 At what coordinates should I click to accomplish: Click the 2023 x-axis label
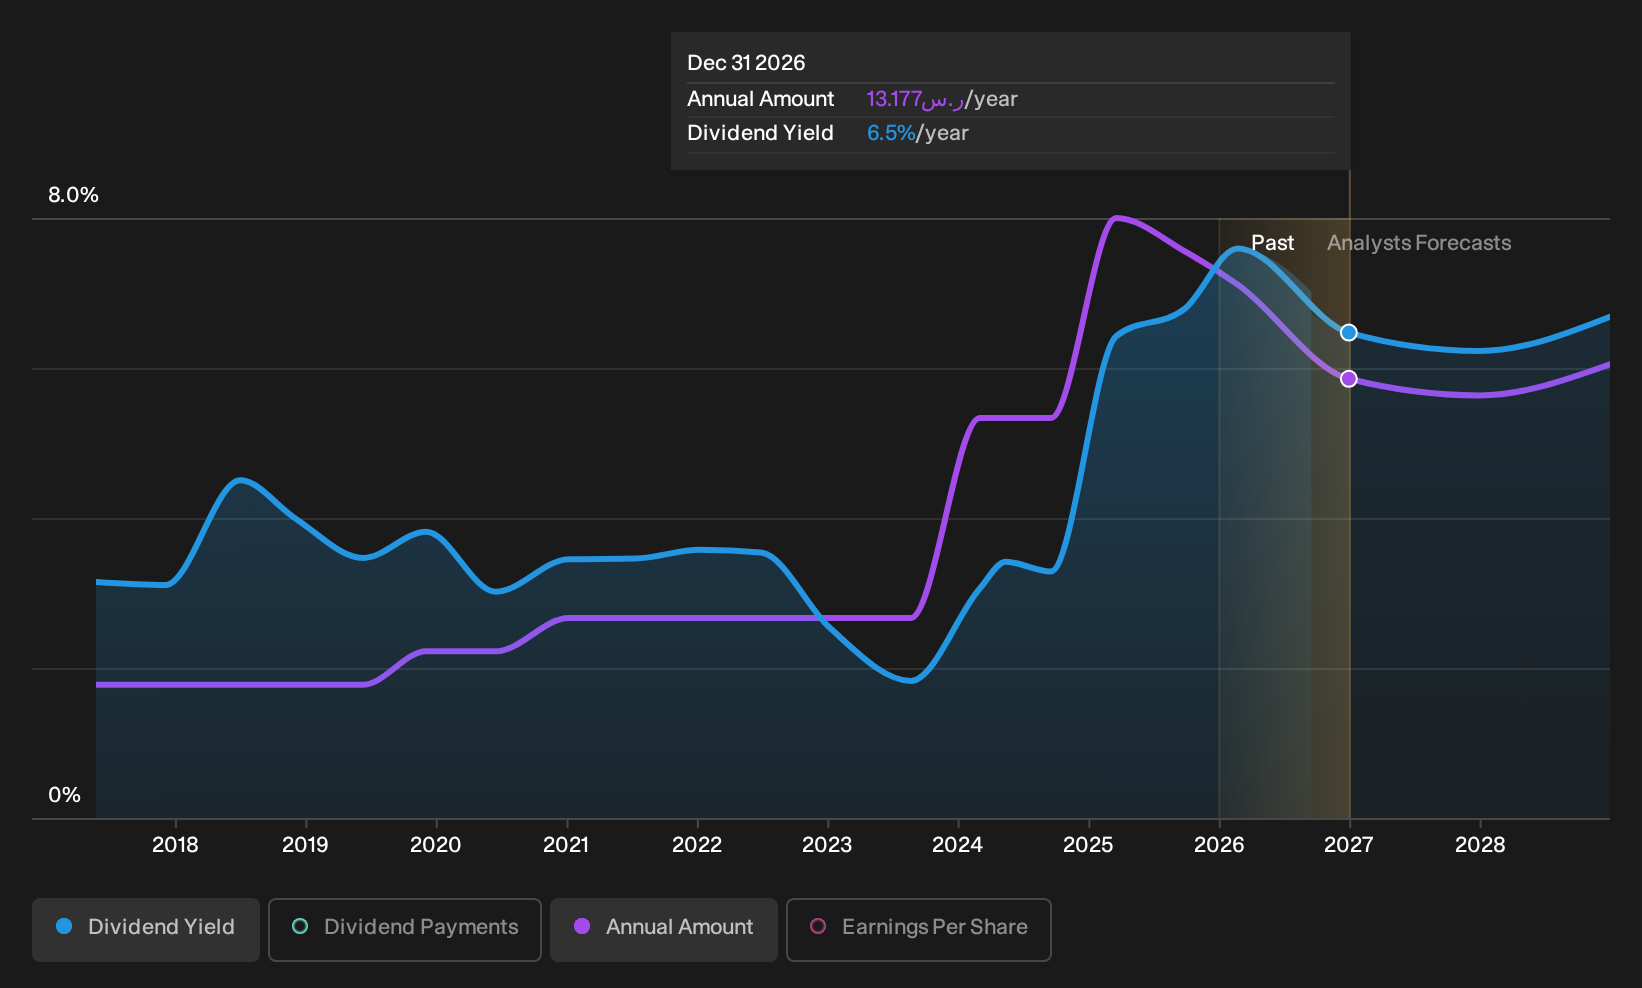click(827, 845)
